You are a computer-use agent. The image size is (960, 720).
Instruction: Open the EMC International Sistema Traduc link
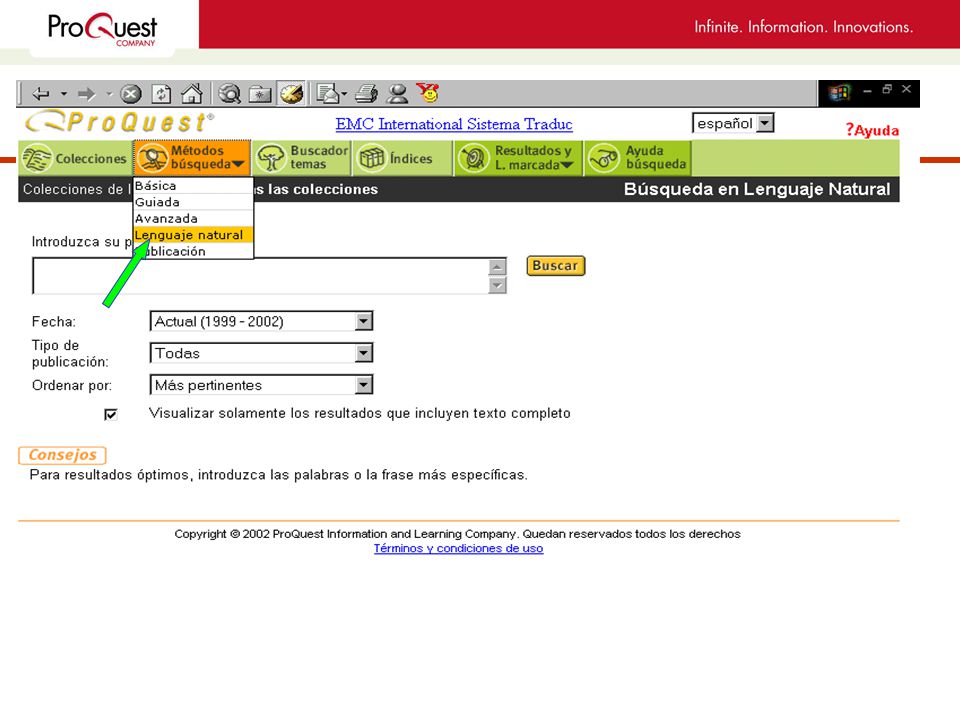point(454,124)
